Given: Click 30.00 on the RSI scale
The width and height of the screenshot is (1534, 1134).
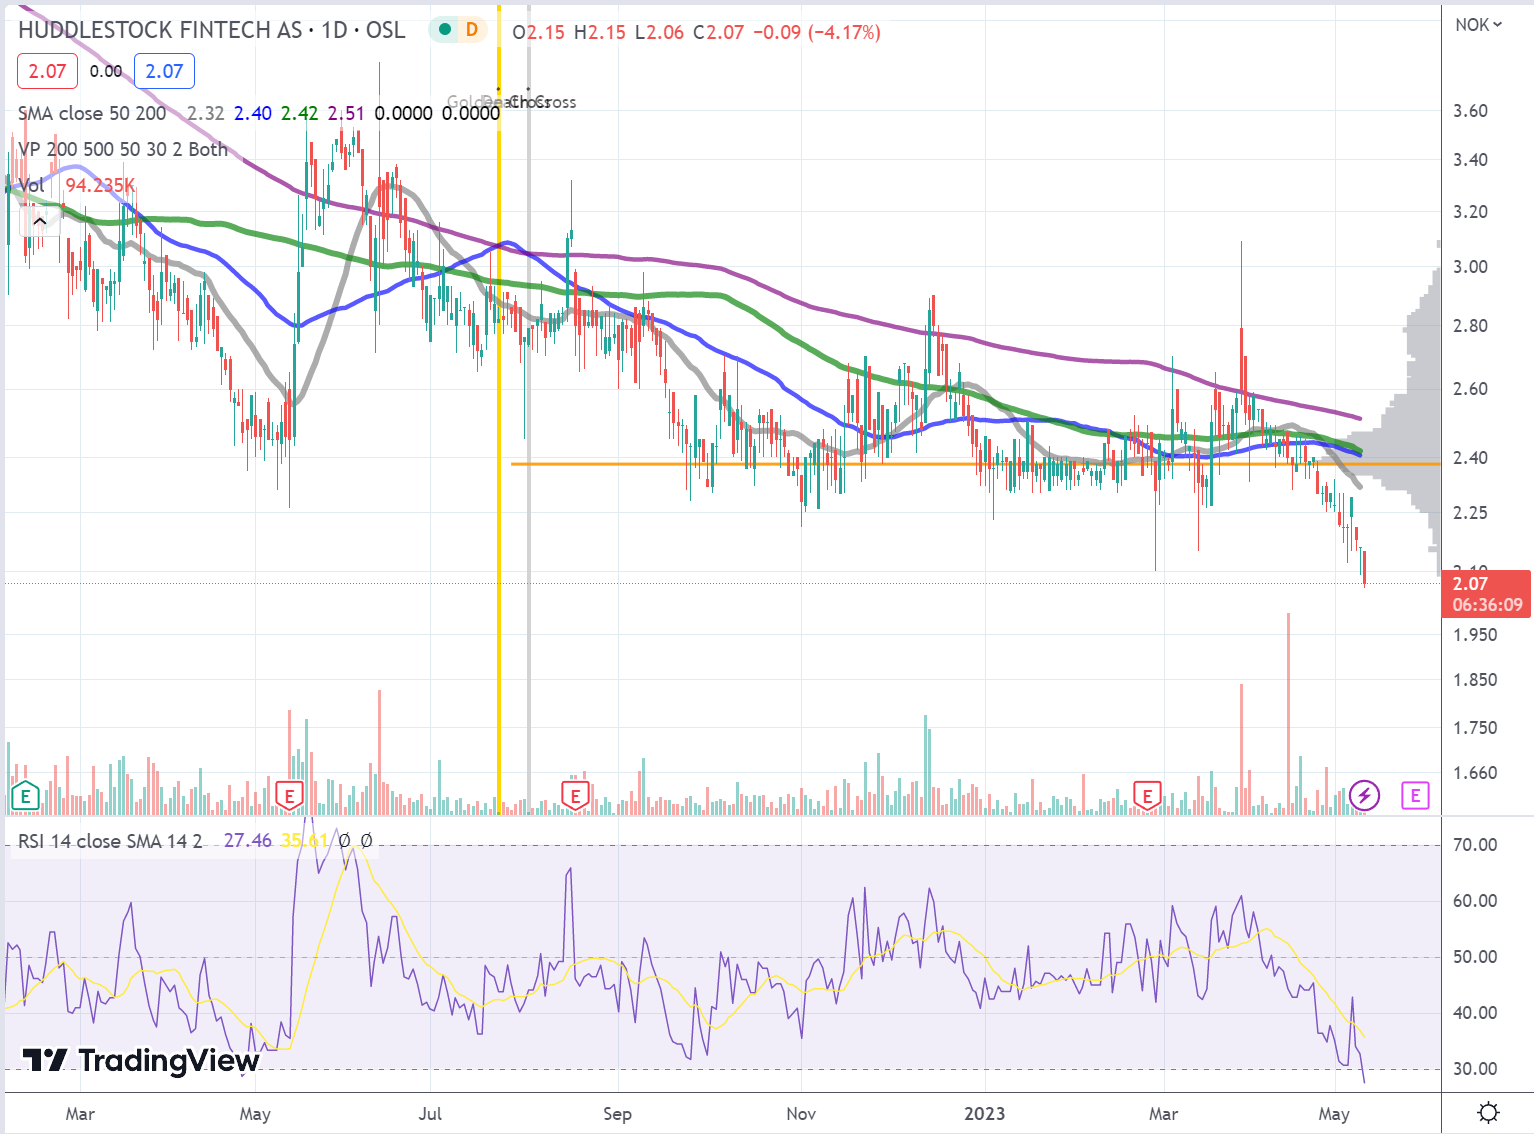Looking at the screenshot, I should pos(1475,1069).
